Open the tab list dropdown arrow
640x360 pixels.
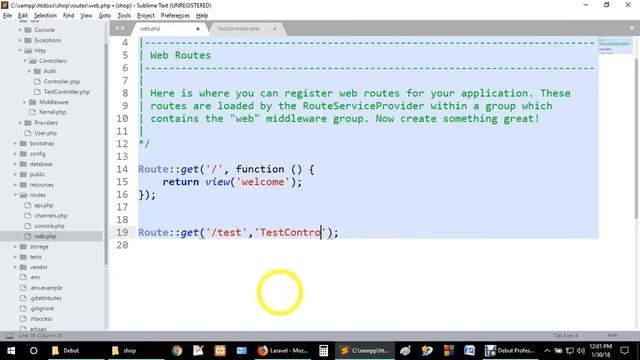click(x=632, y=28)
